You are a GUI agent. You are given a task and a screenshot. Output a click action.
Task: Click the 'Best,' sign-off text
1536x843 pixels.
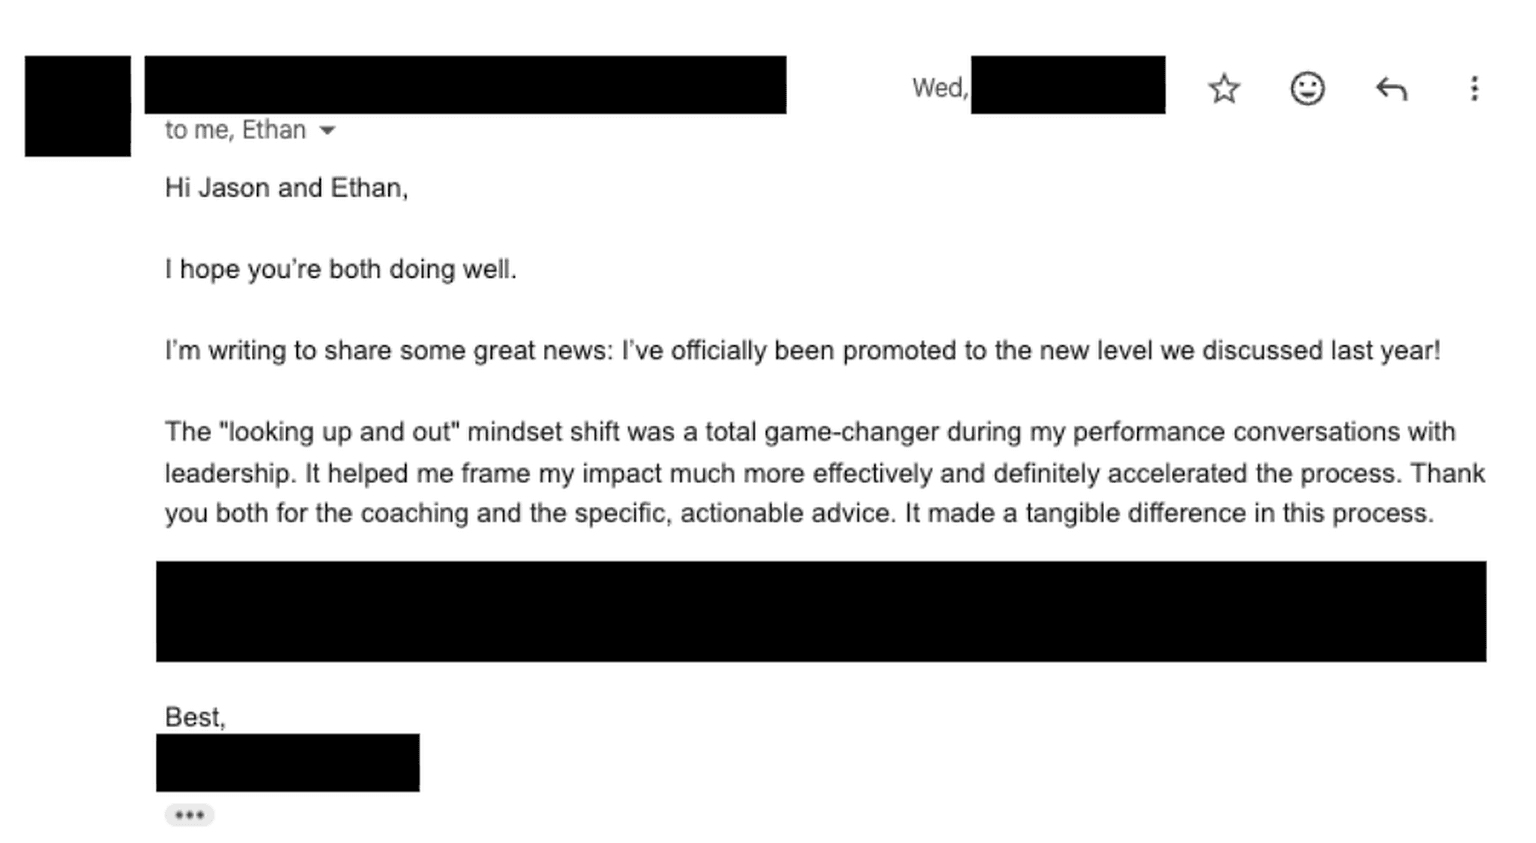click(x=195, y=717)
